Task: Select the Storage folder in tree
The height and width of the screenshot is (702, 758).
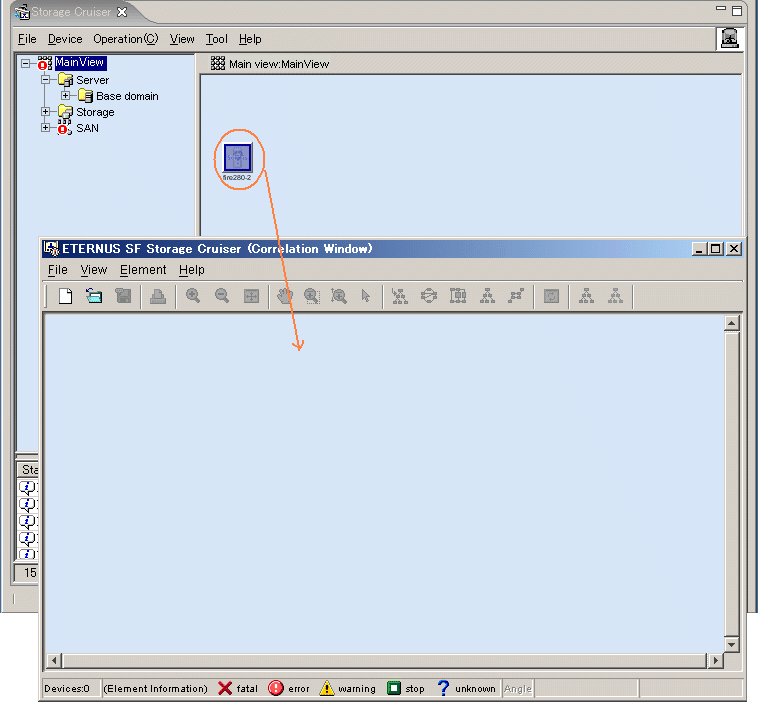Action: pos(95,112)
